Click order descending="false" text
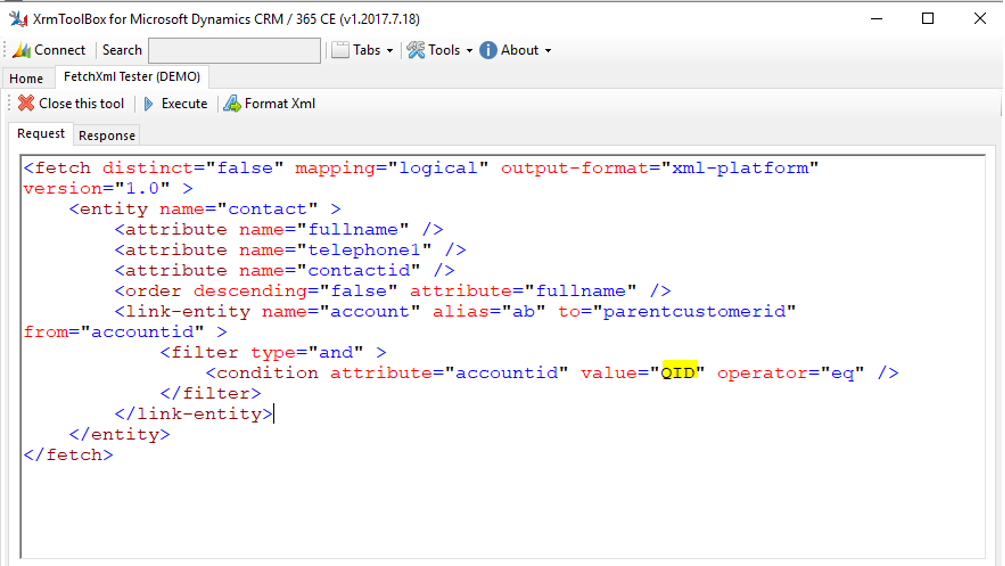 pyautogui.click(x=262, y=290)
